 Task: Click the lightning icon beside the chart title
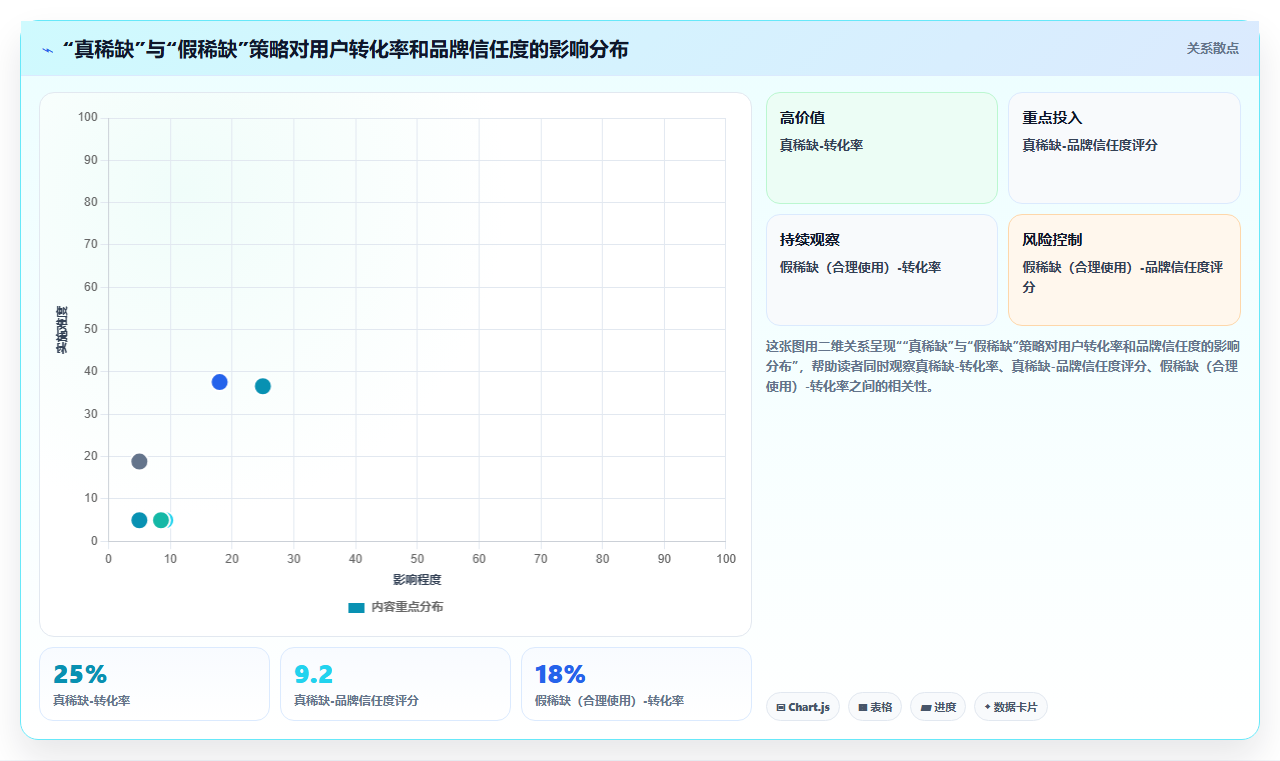coord(48,50)
